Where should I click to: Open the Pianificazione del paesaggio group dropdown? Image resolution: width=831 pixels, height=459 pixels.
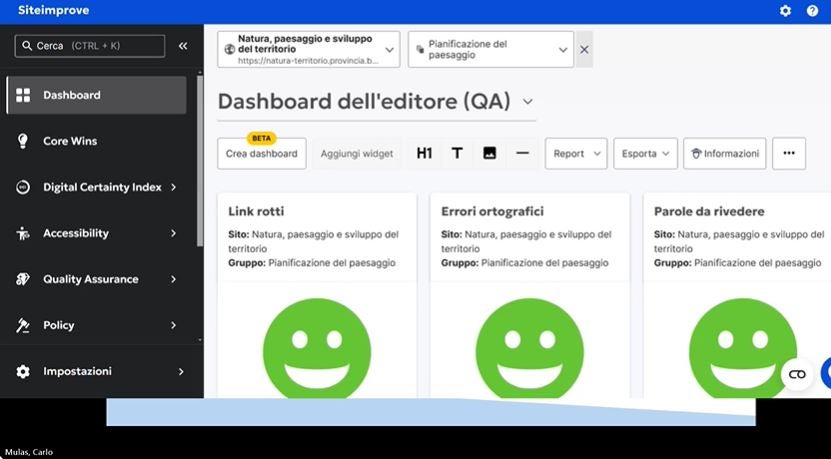tap(490, 49)
